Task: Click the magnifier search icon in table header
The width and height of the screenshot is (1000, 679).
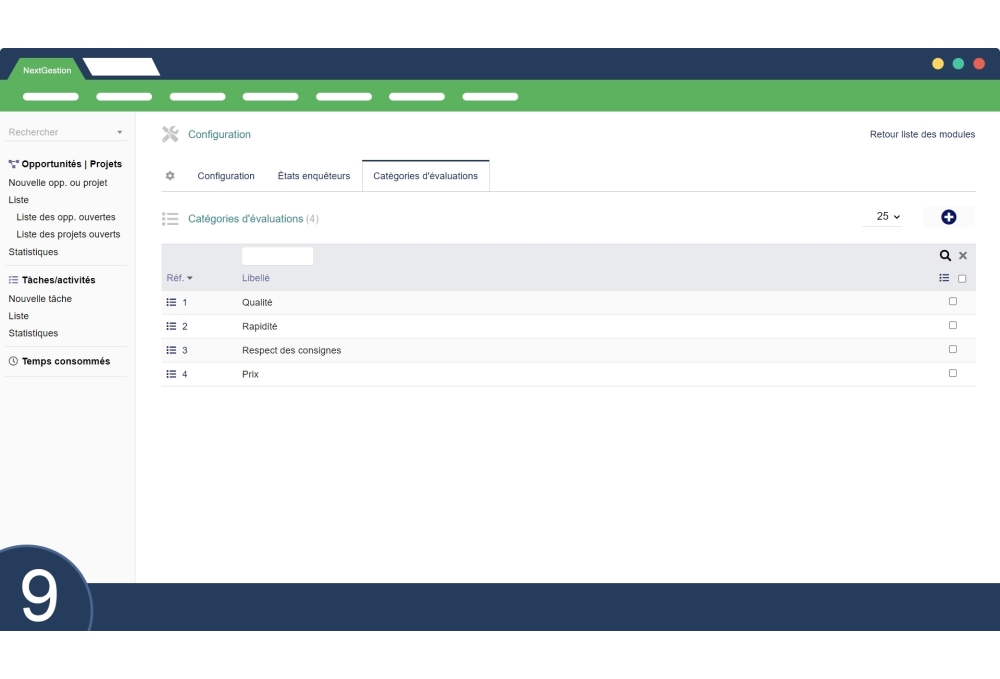Action: (x=945, y=256)
